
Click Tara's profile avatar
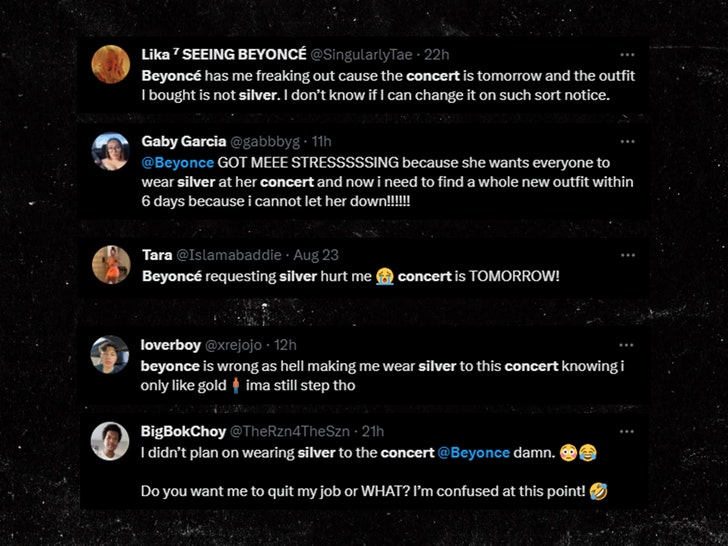point(110,264)
